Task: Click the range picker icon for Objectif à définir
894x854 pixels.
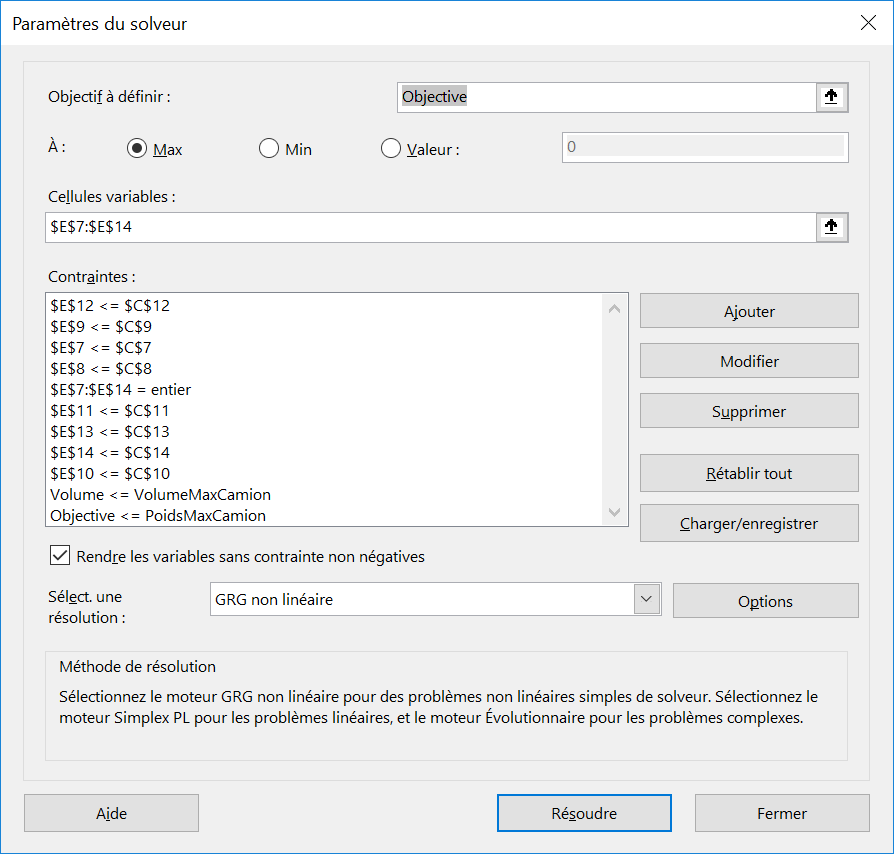Action: [831, 97]
